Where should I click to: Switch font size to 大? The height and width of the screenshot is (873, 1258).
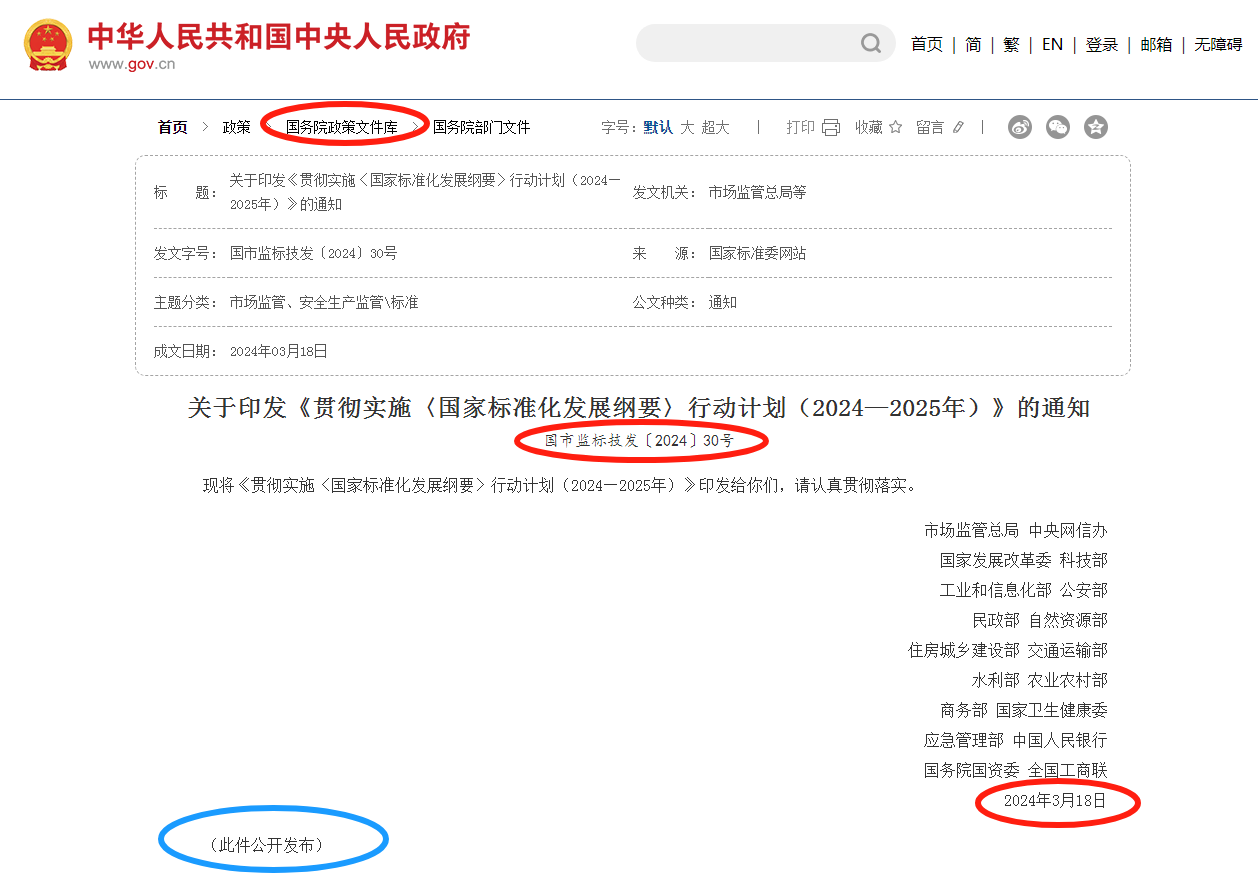687,127
